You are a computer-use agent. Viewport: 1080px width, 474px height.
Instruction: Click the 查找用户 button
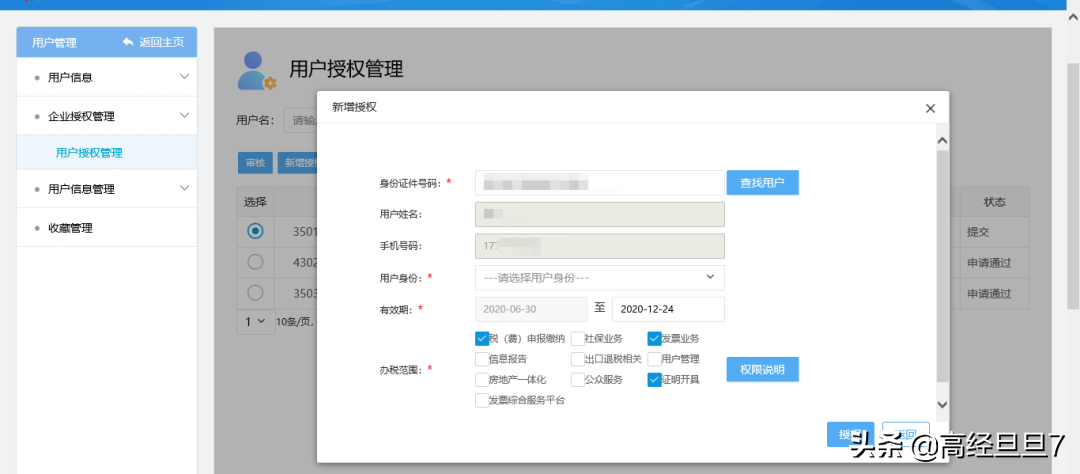[762, 183]
